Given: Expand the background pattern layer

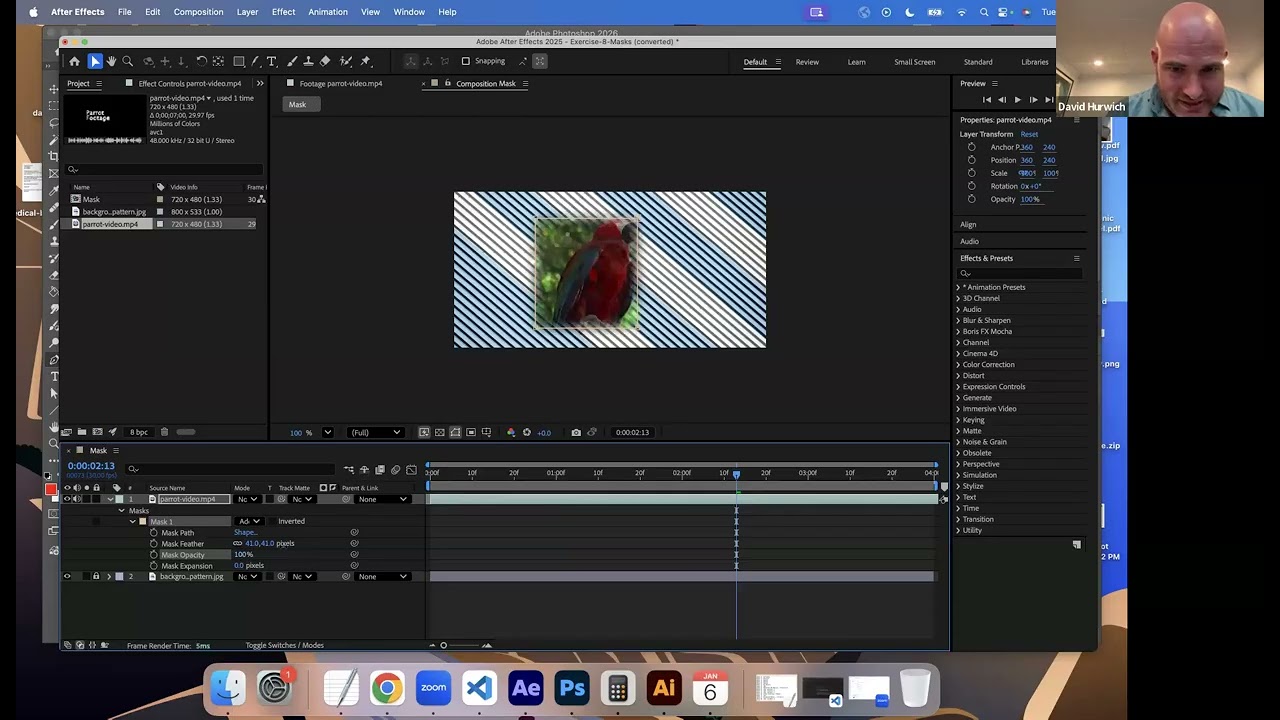Looking at the screenshot, I should 108,576.
